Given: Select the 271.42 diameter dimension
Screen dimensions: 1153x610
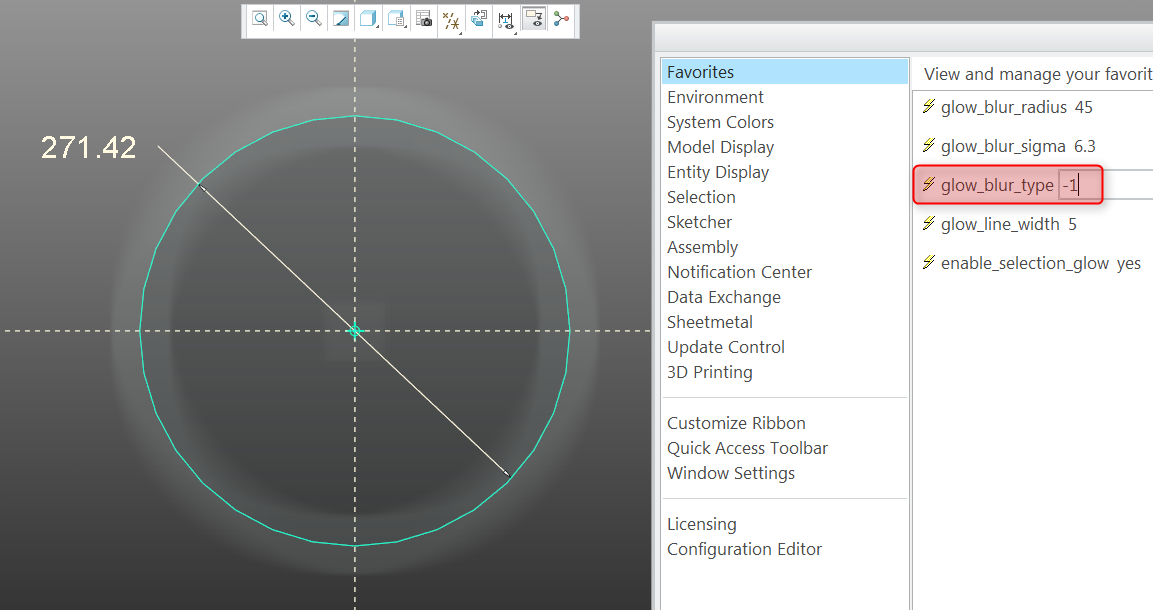Looking at the screenshot, I should [x=88, y=148].
